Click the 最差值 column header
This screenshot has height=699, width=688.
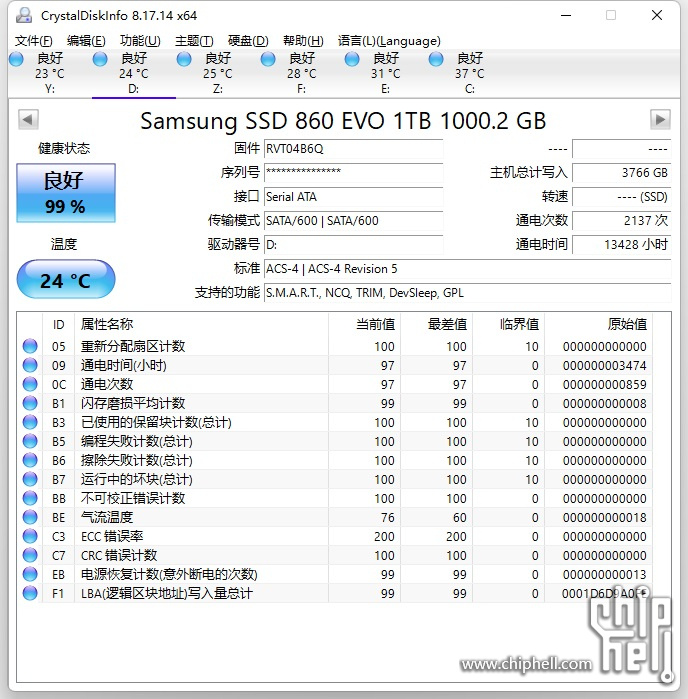437,324
